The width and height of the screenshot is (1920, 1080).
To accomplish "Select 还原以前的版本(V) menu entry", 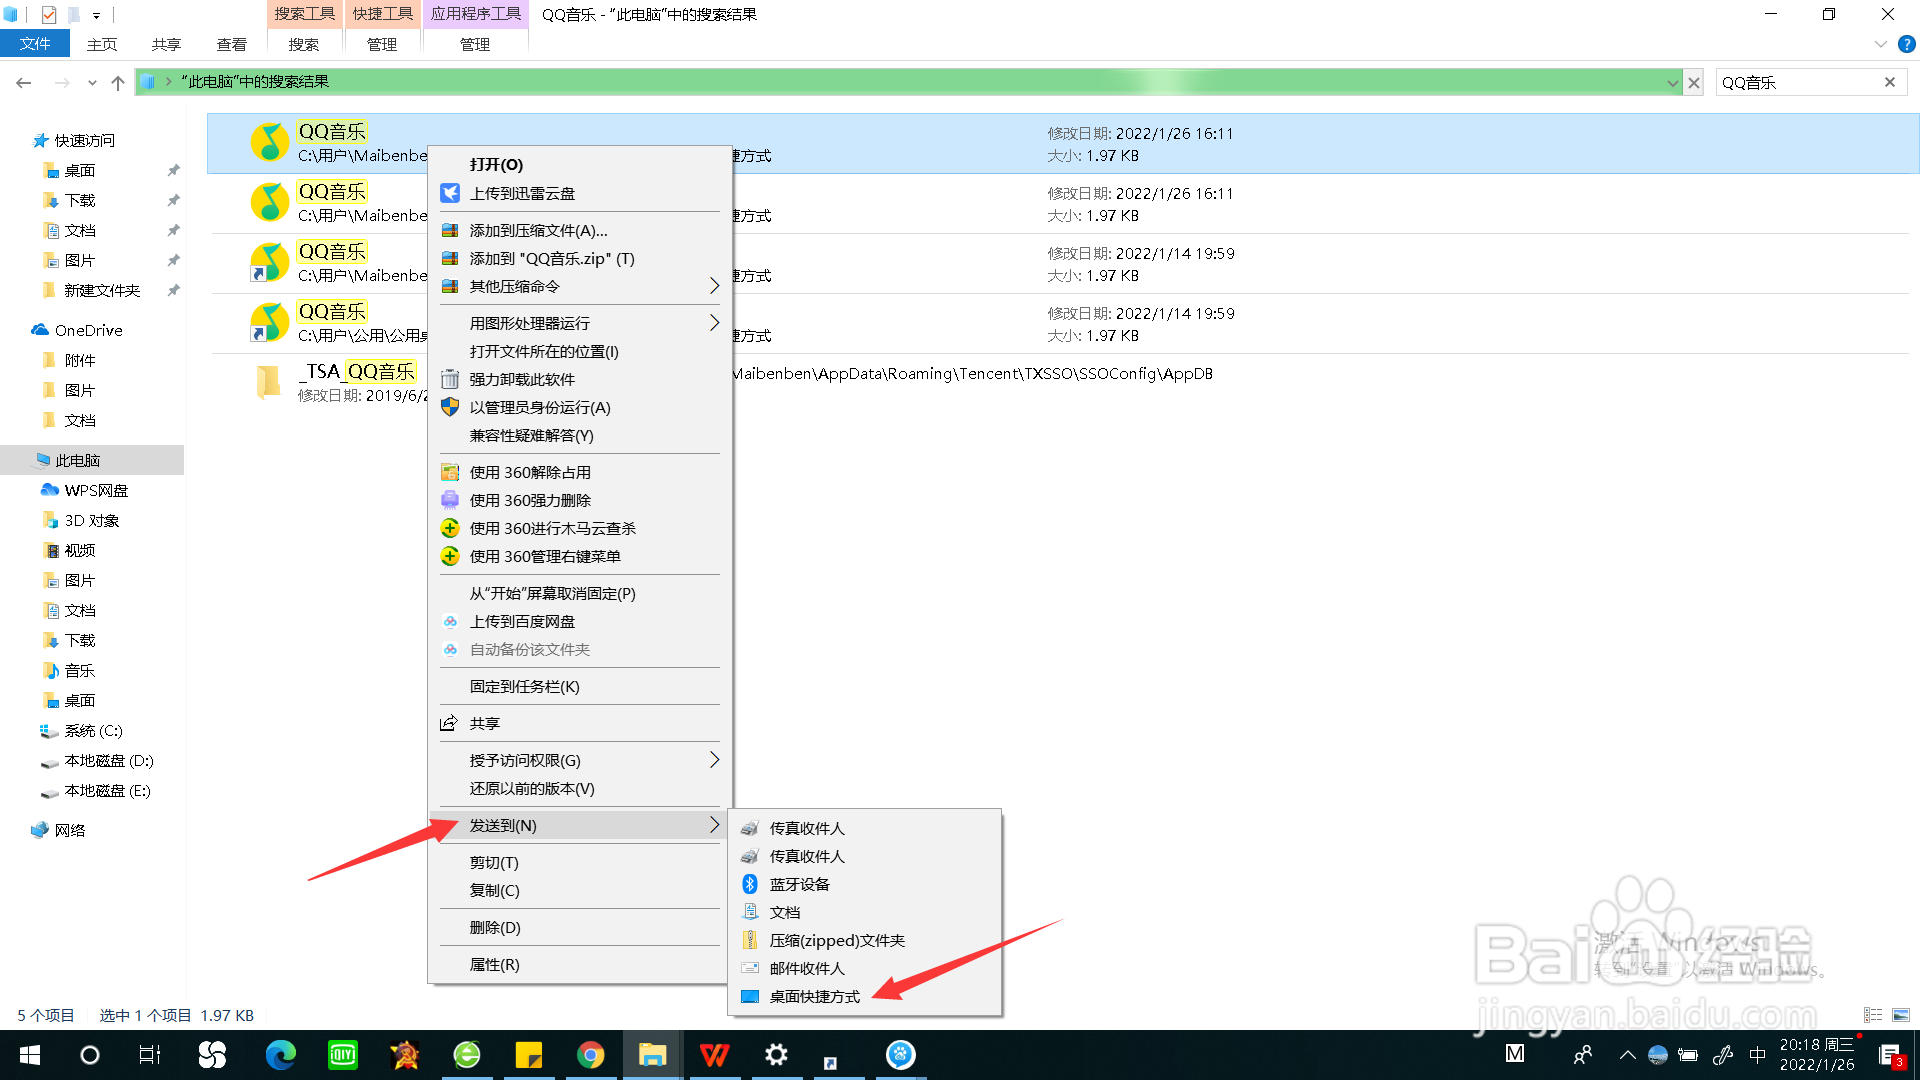I will pyautogui.click(x=580, y=788).
